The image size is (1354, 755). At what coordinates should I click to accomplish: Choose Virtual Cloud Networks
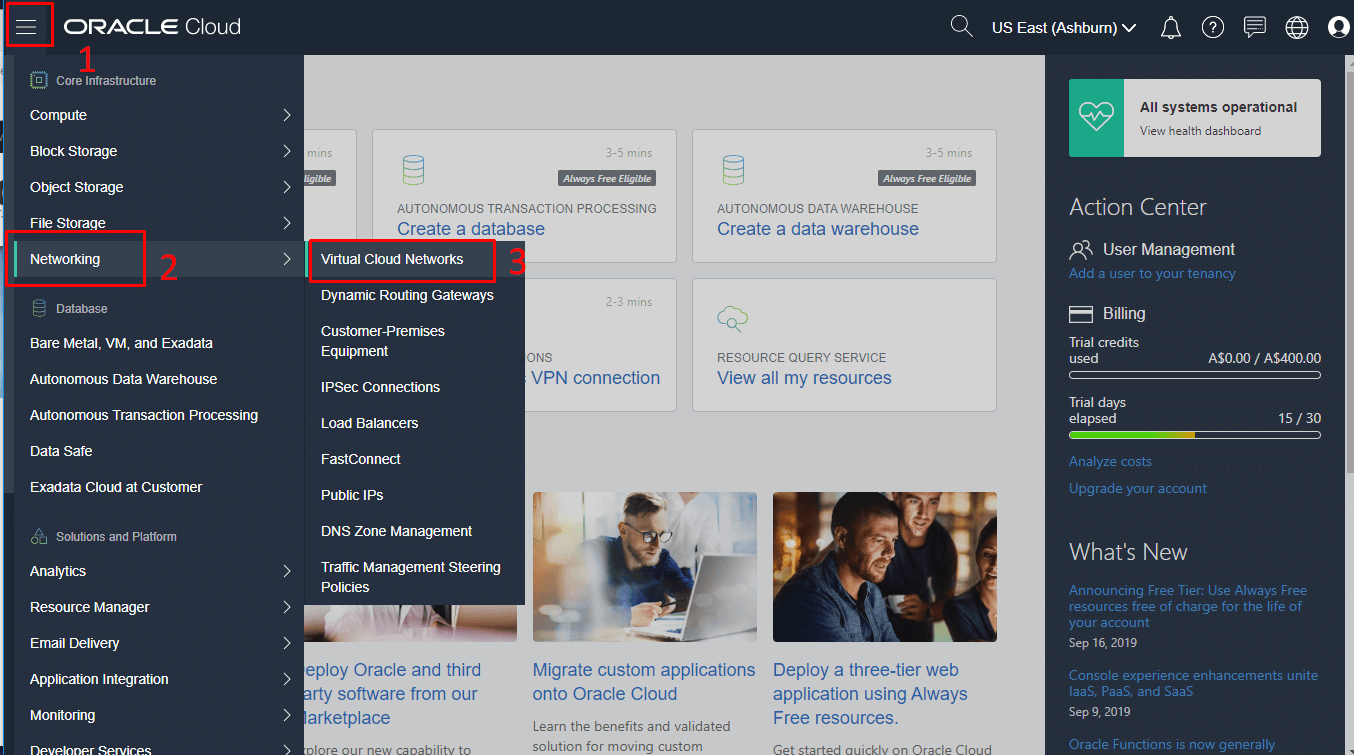point(392,259)
